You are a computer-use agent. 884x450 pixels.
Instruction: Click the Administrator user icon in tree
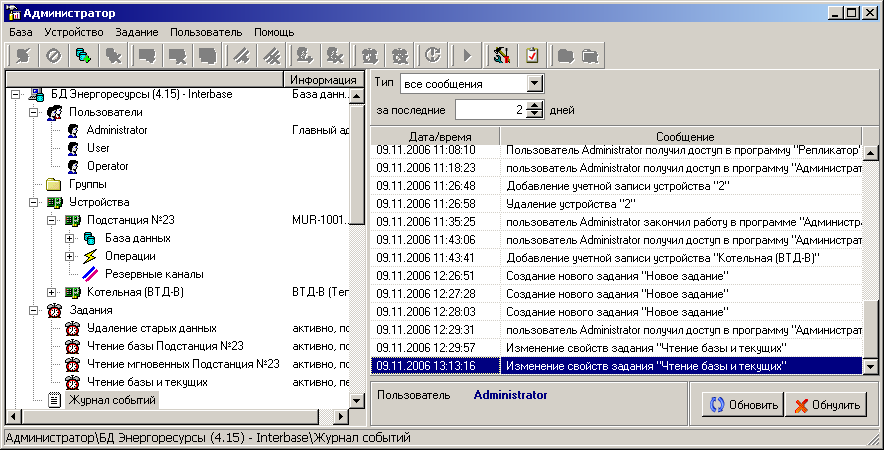(x=73, y=130)
